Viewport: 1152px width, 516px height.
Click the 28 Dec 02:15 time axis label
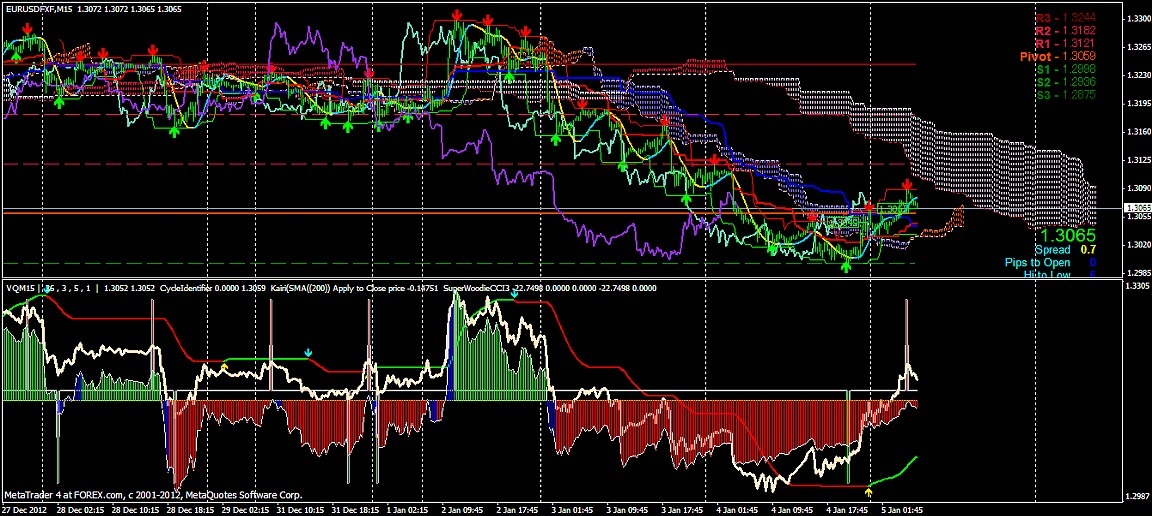79,509
